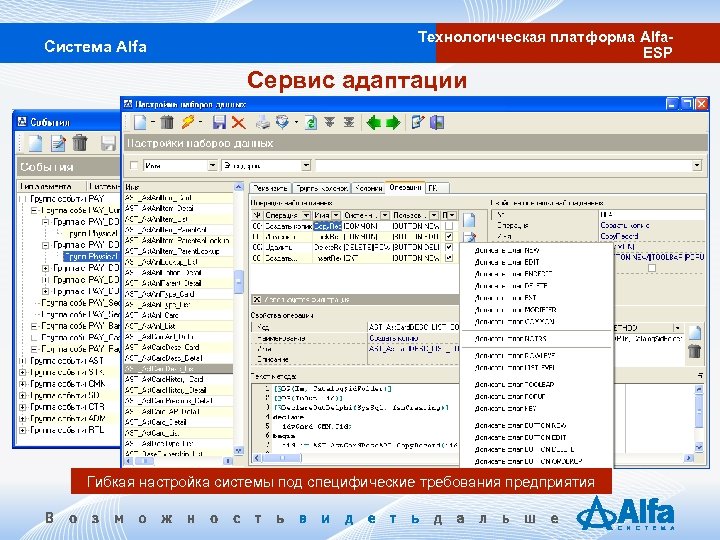Choose Добавить флаг BUTTON NEW menu entry
Screen dimensions: 720x540
coord(536,426)
